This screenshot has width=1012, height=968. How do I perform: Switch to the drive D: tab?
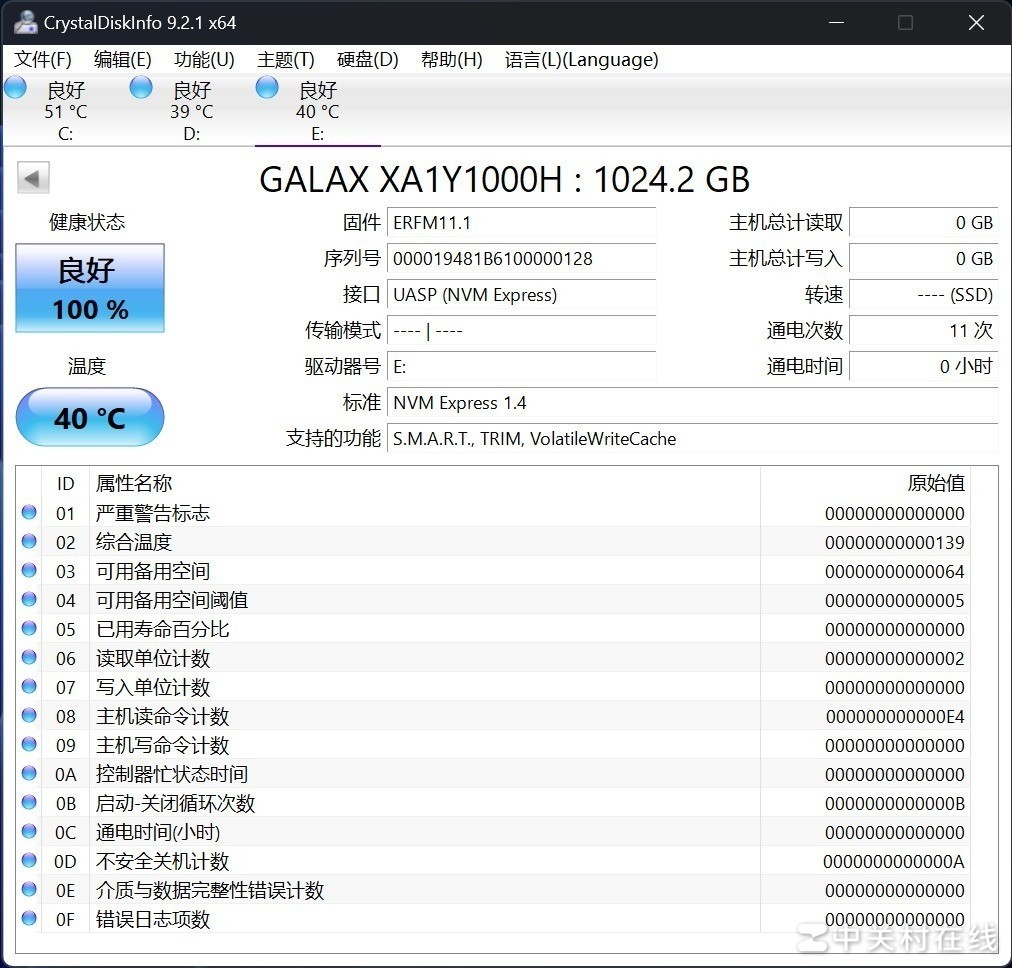[x=190, y=108]
